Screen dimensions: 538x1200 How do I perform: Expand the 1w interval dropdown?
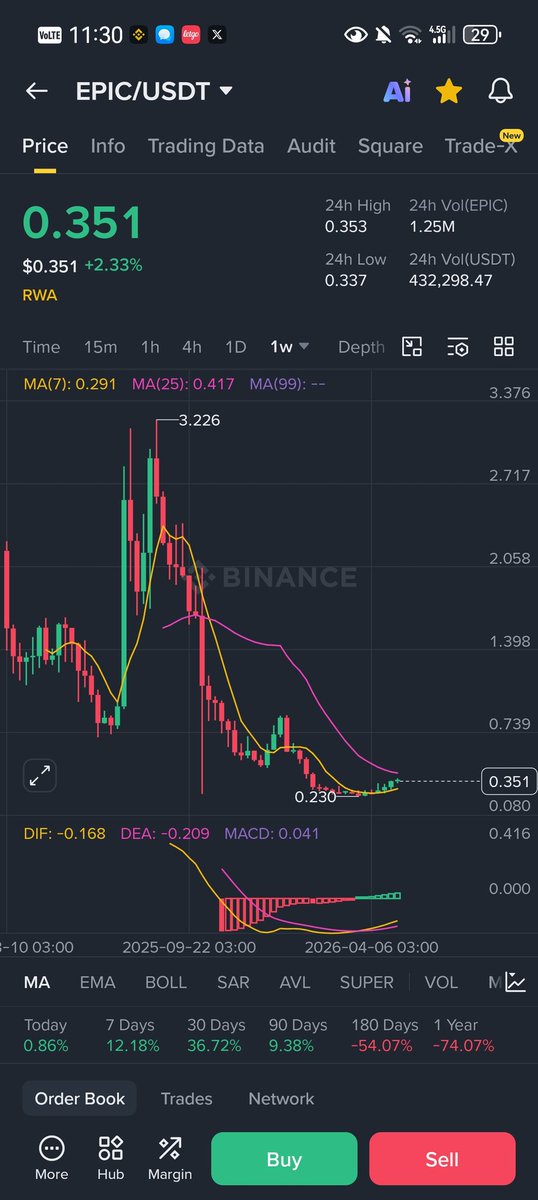pyautogui.click(x=289, y=347)
